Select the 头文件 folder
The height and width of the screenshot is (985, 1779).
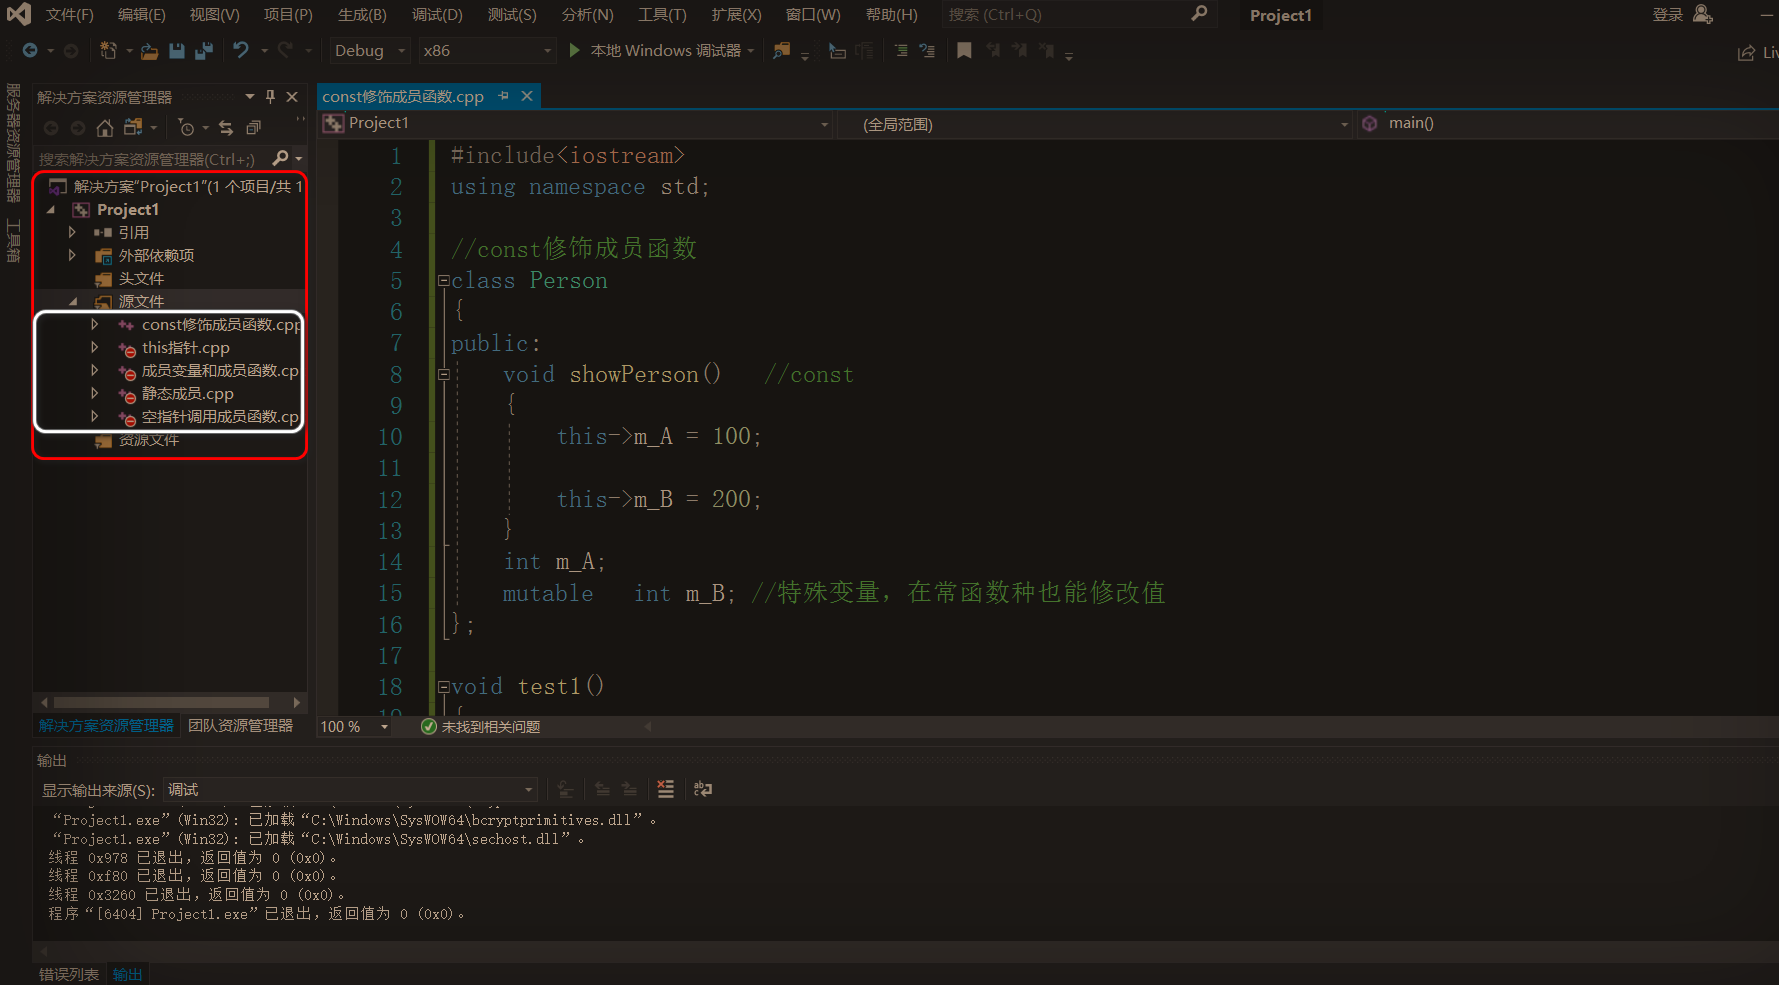141,278
